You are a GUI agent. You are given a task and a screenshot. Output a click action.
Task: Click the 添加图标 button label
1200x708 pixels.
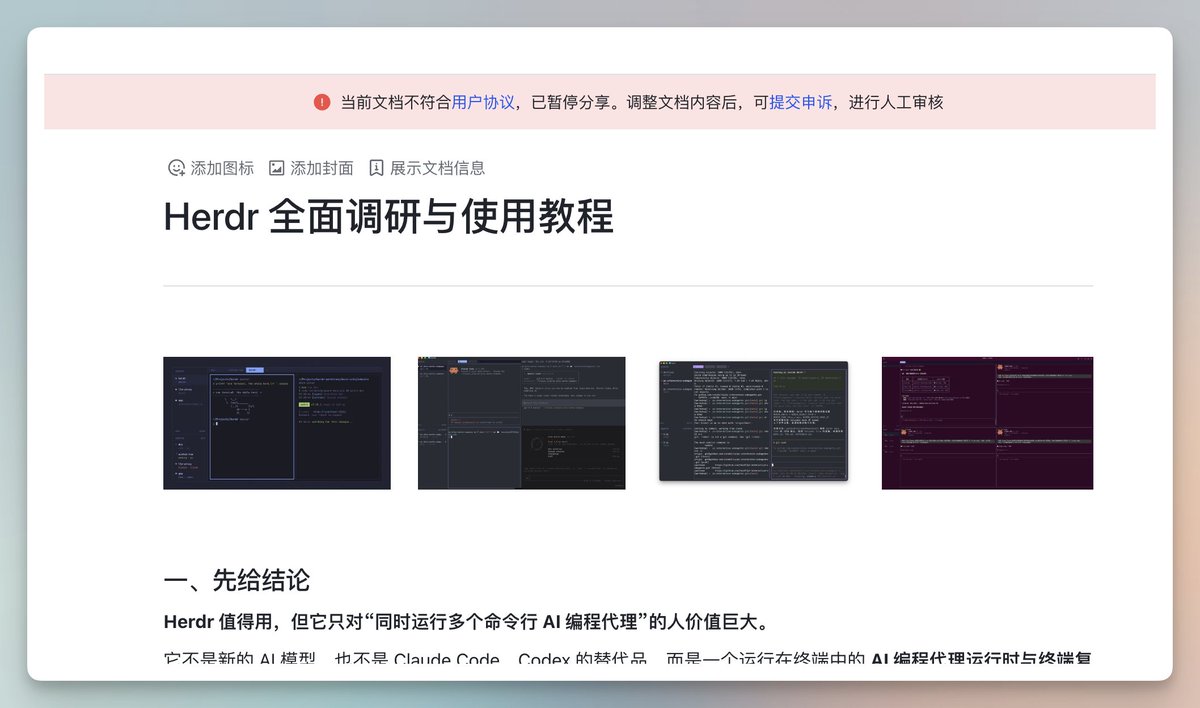[222, 168]
